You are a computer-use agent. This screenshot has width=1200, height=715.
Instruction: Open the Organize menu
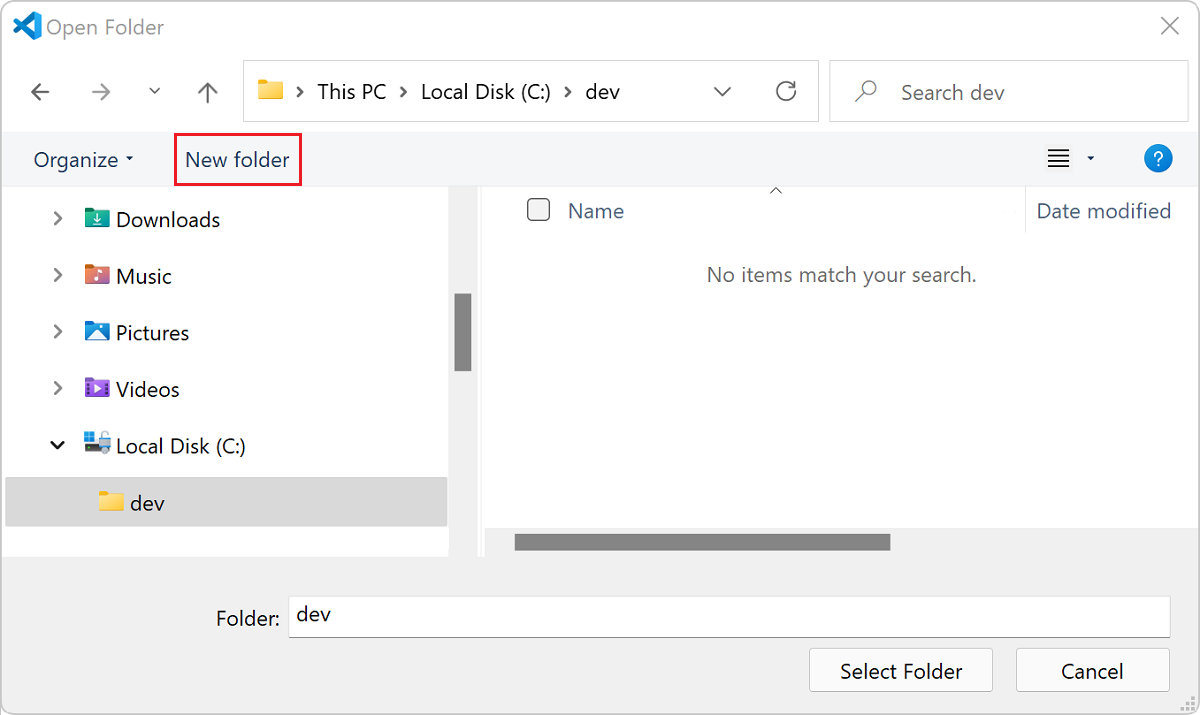pyautogui.click(x=83, y=160)
